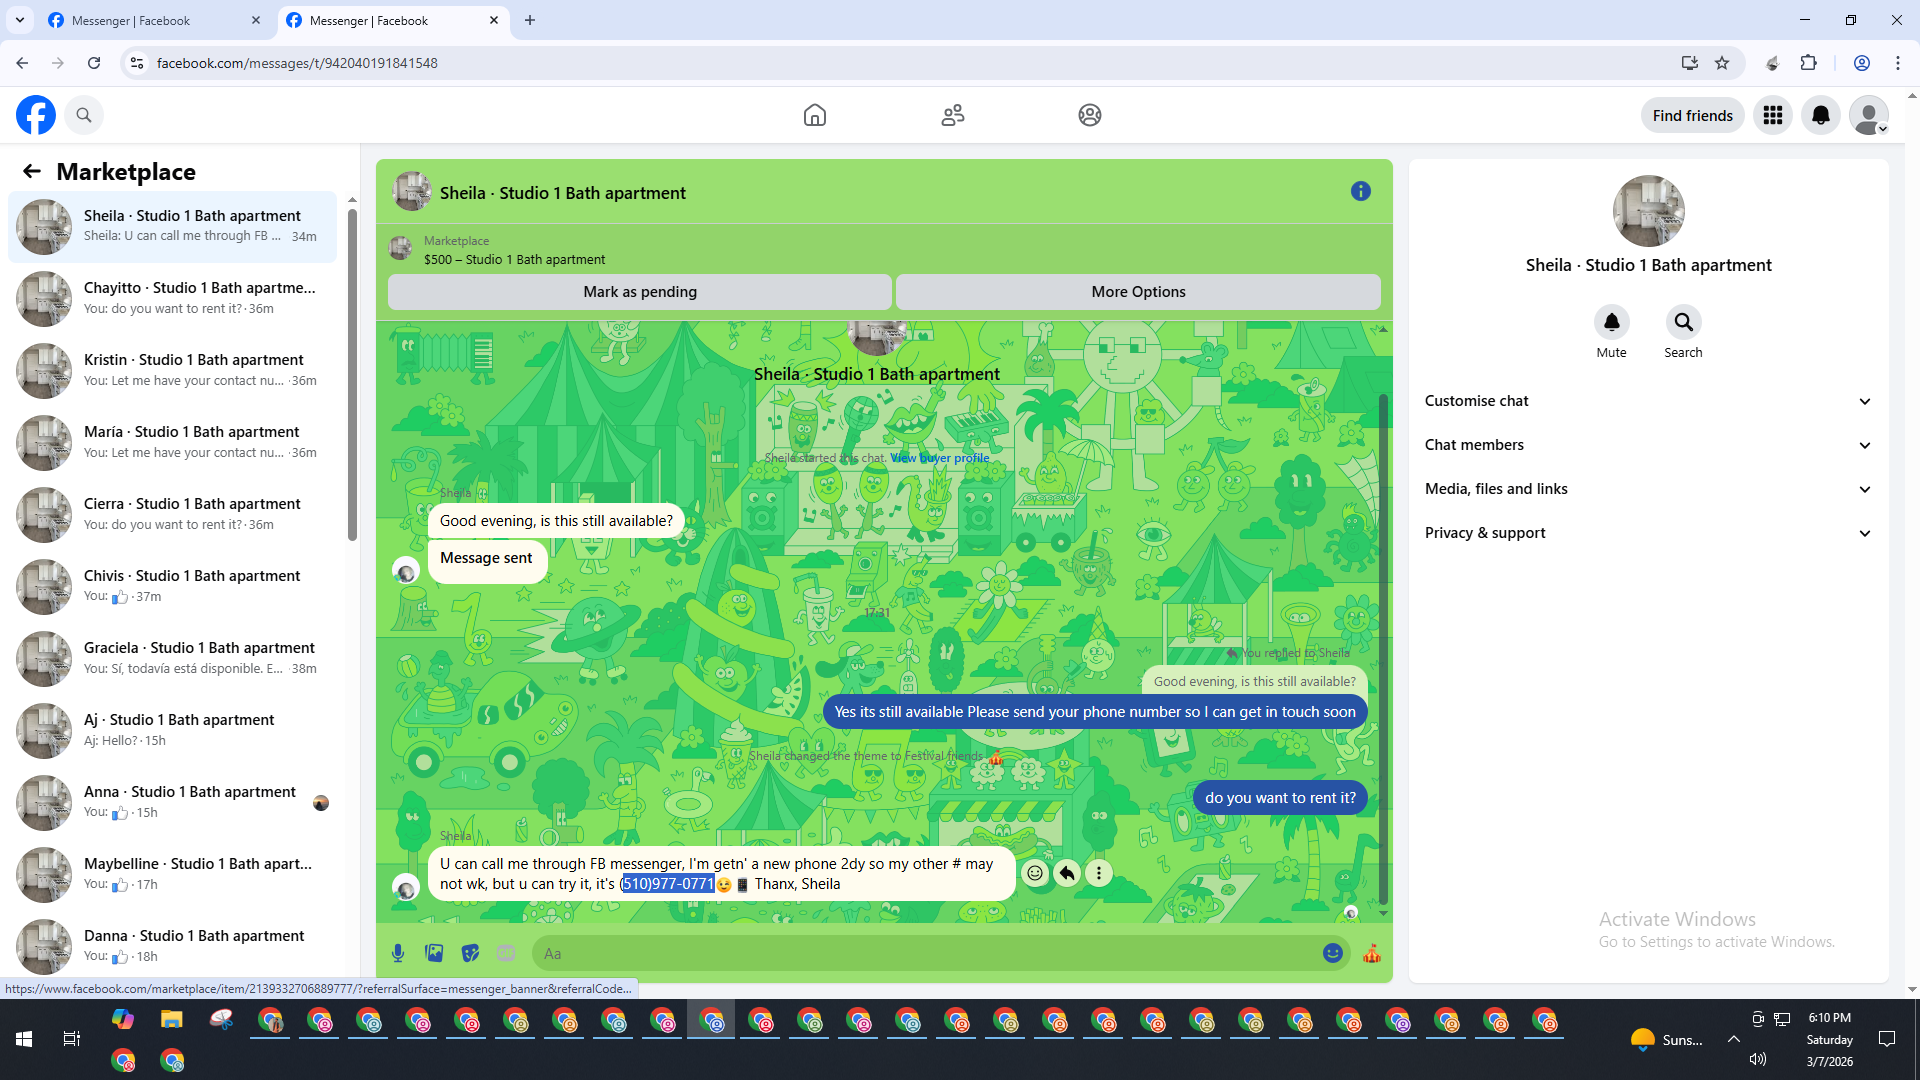The height and width of the screenshot is (1080, 1920).
Task: Open GIF picker in the composer
Action: (506, 953)
